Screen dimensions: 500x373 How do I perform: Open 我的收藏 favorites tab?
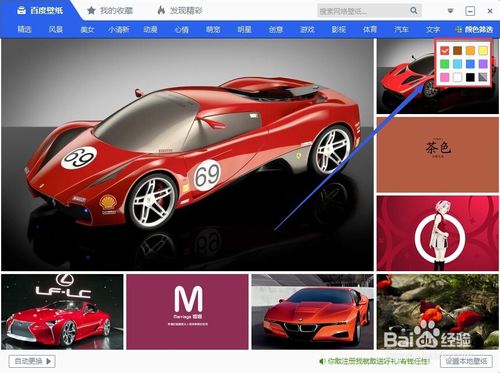pos(110,11)
